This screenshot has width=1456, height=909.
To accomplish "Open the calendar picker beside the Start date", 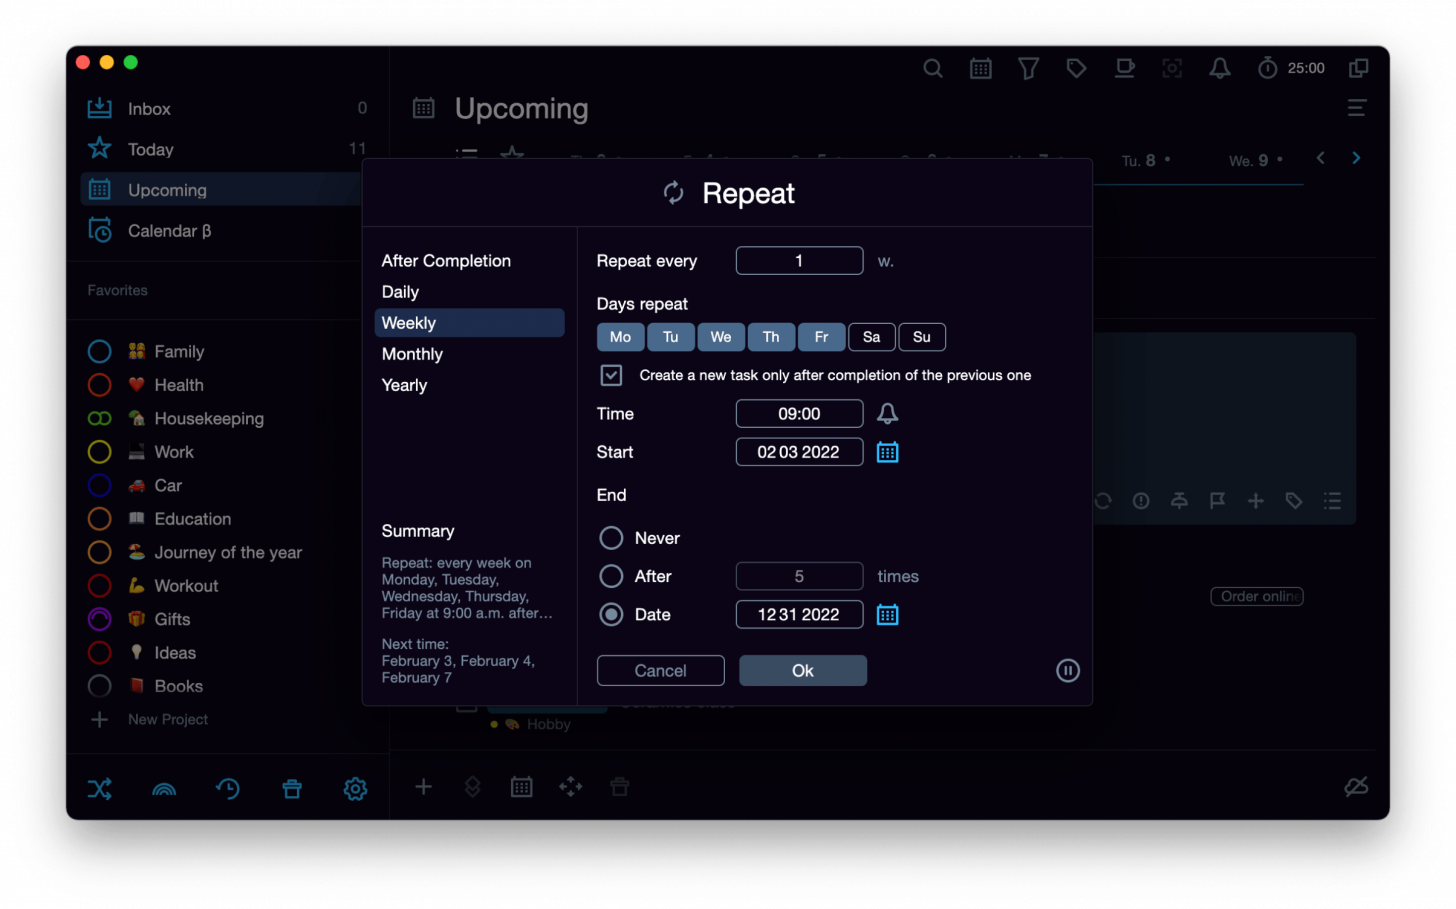I will (887, 451).
